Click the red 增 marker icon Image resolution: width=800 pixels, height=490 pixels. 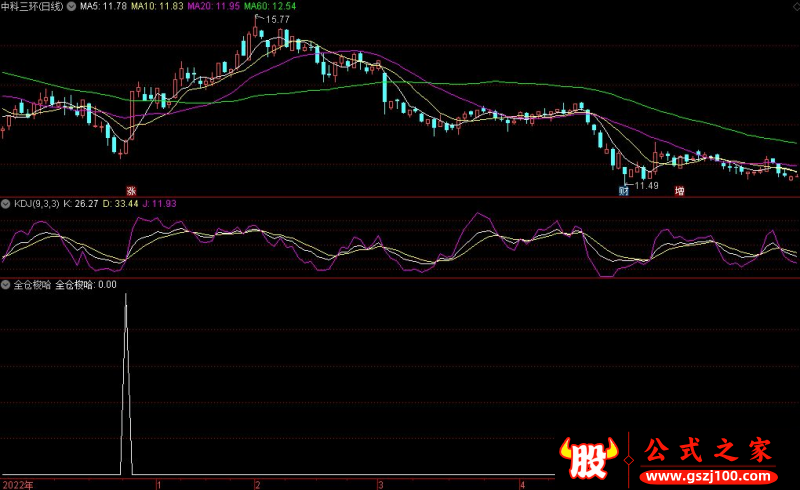(x=680, y=190)
